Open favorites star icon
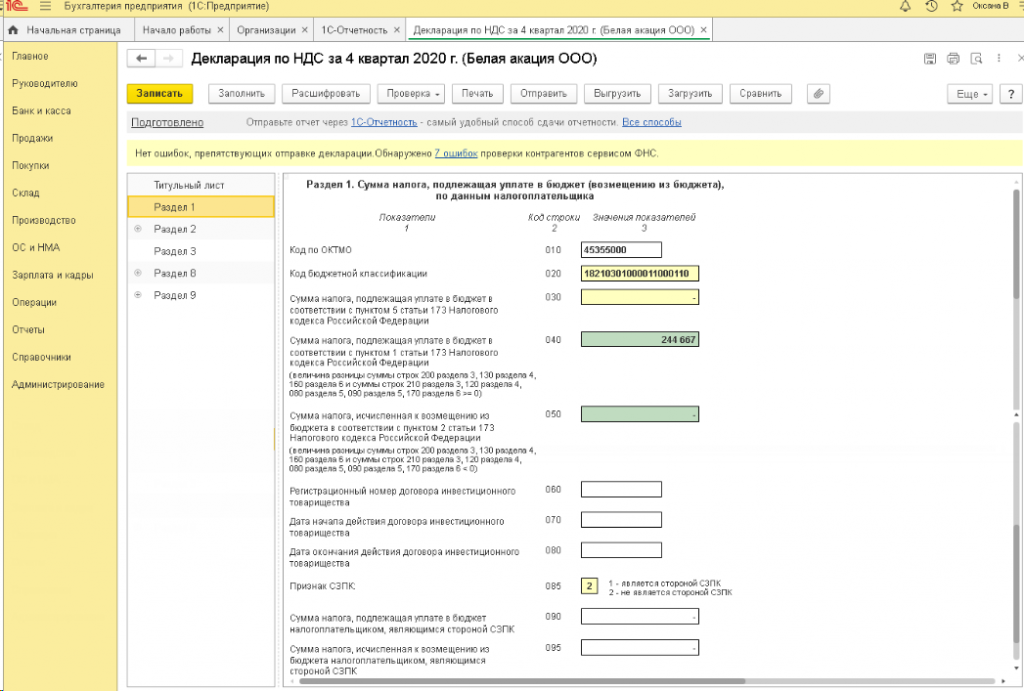This screenshot has width=1024, height=691. tap(957, 6)
